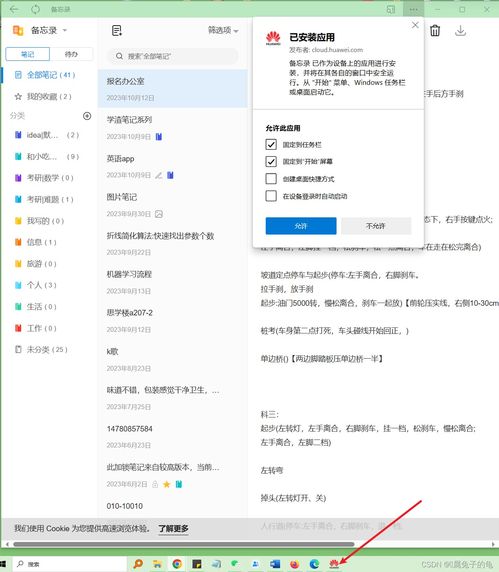Click the blue notebook tag on 学渣笔记系列
Screen dimensions: 499x572
pyautogui.click(x=159, y=136)
